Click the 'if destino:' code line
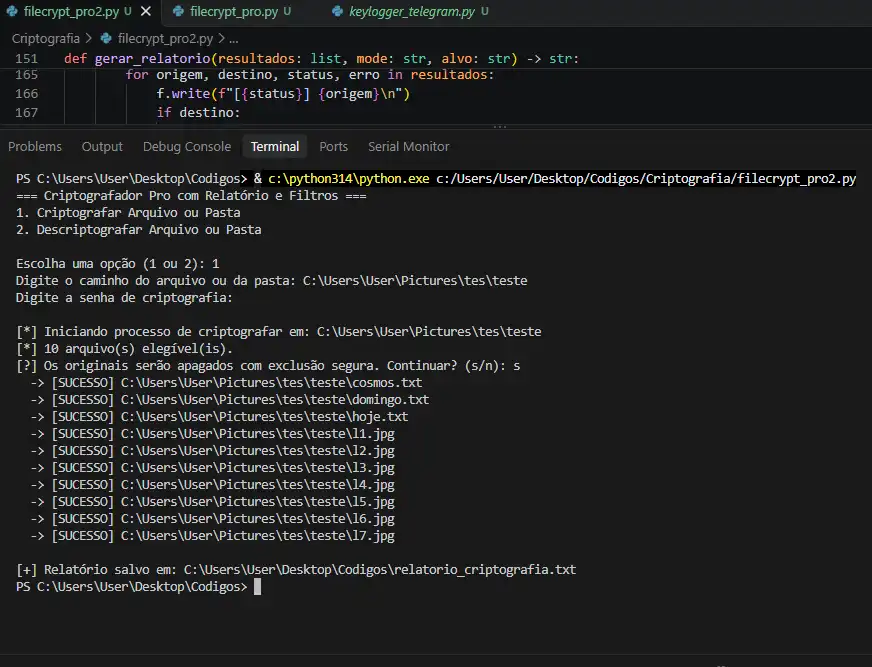The image size is (872, 667). [198, 112]
